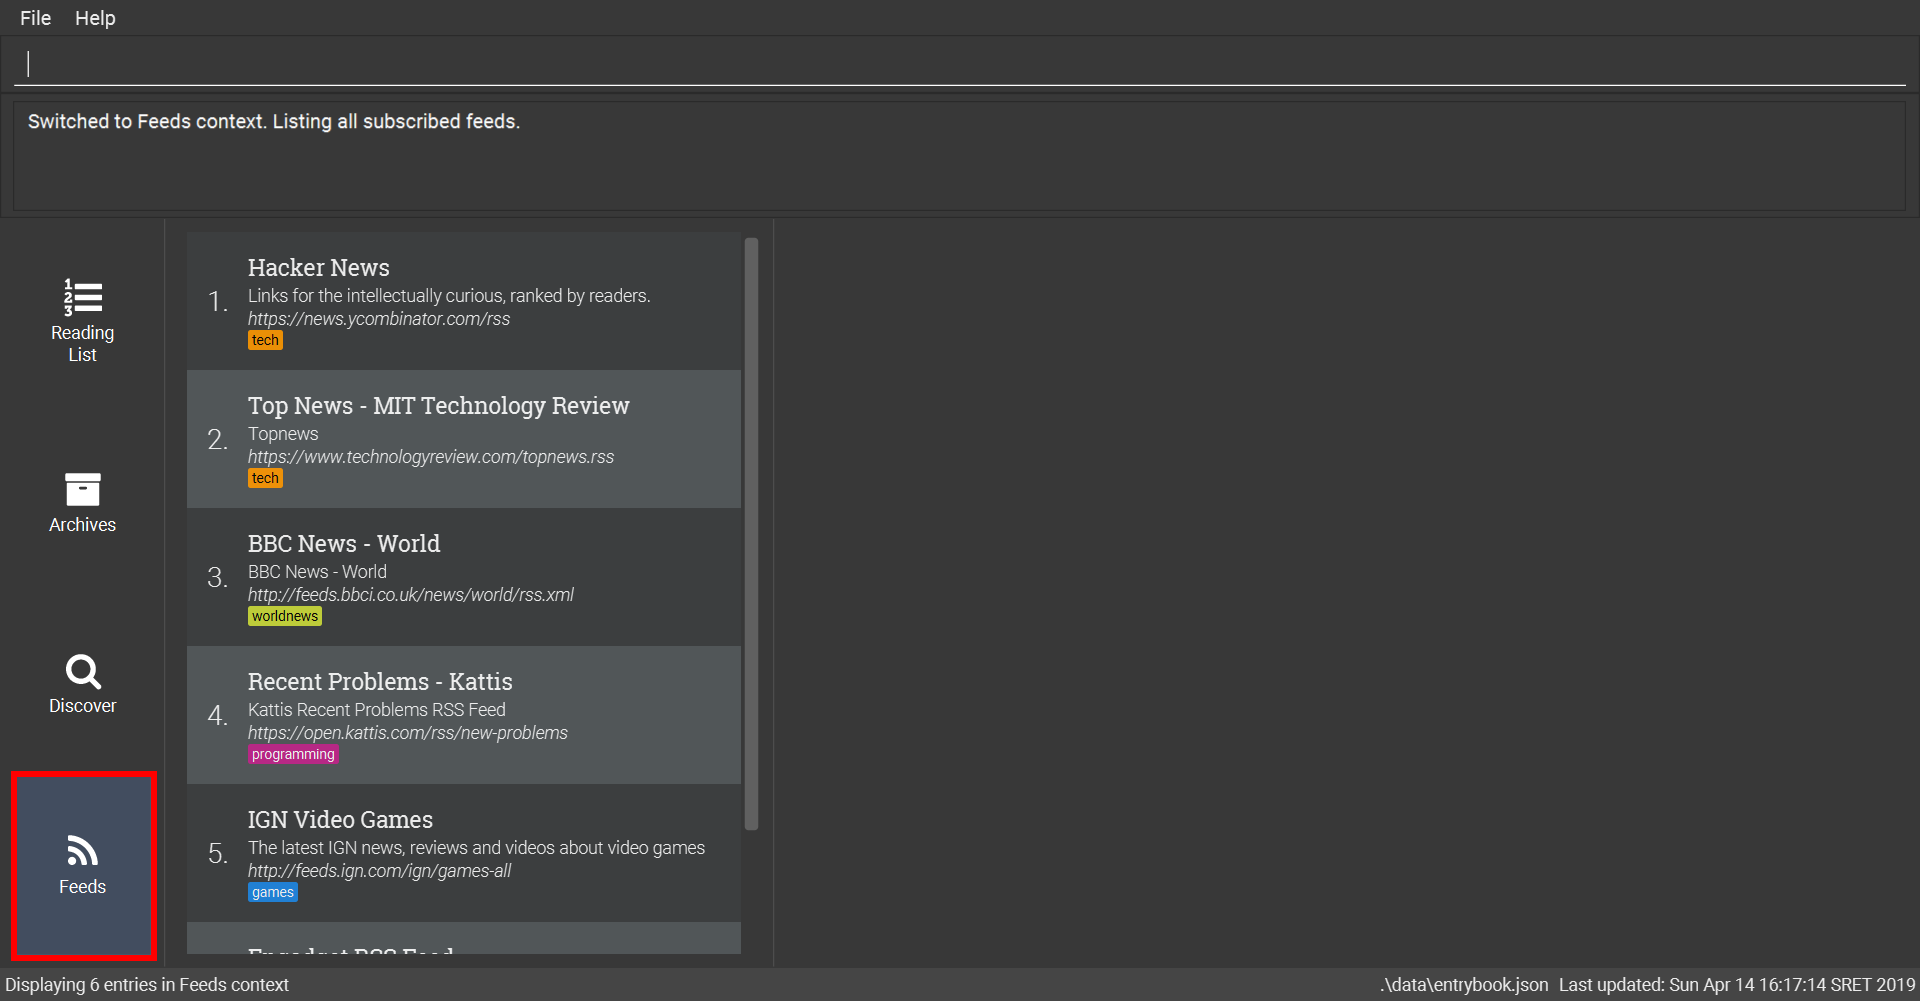The image size is (1920, 1002).
Task: Click 'Displaying 6 entries in Feeds context' status
Action: click(x=147, y=985)
